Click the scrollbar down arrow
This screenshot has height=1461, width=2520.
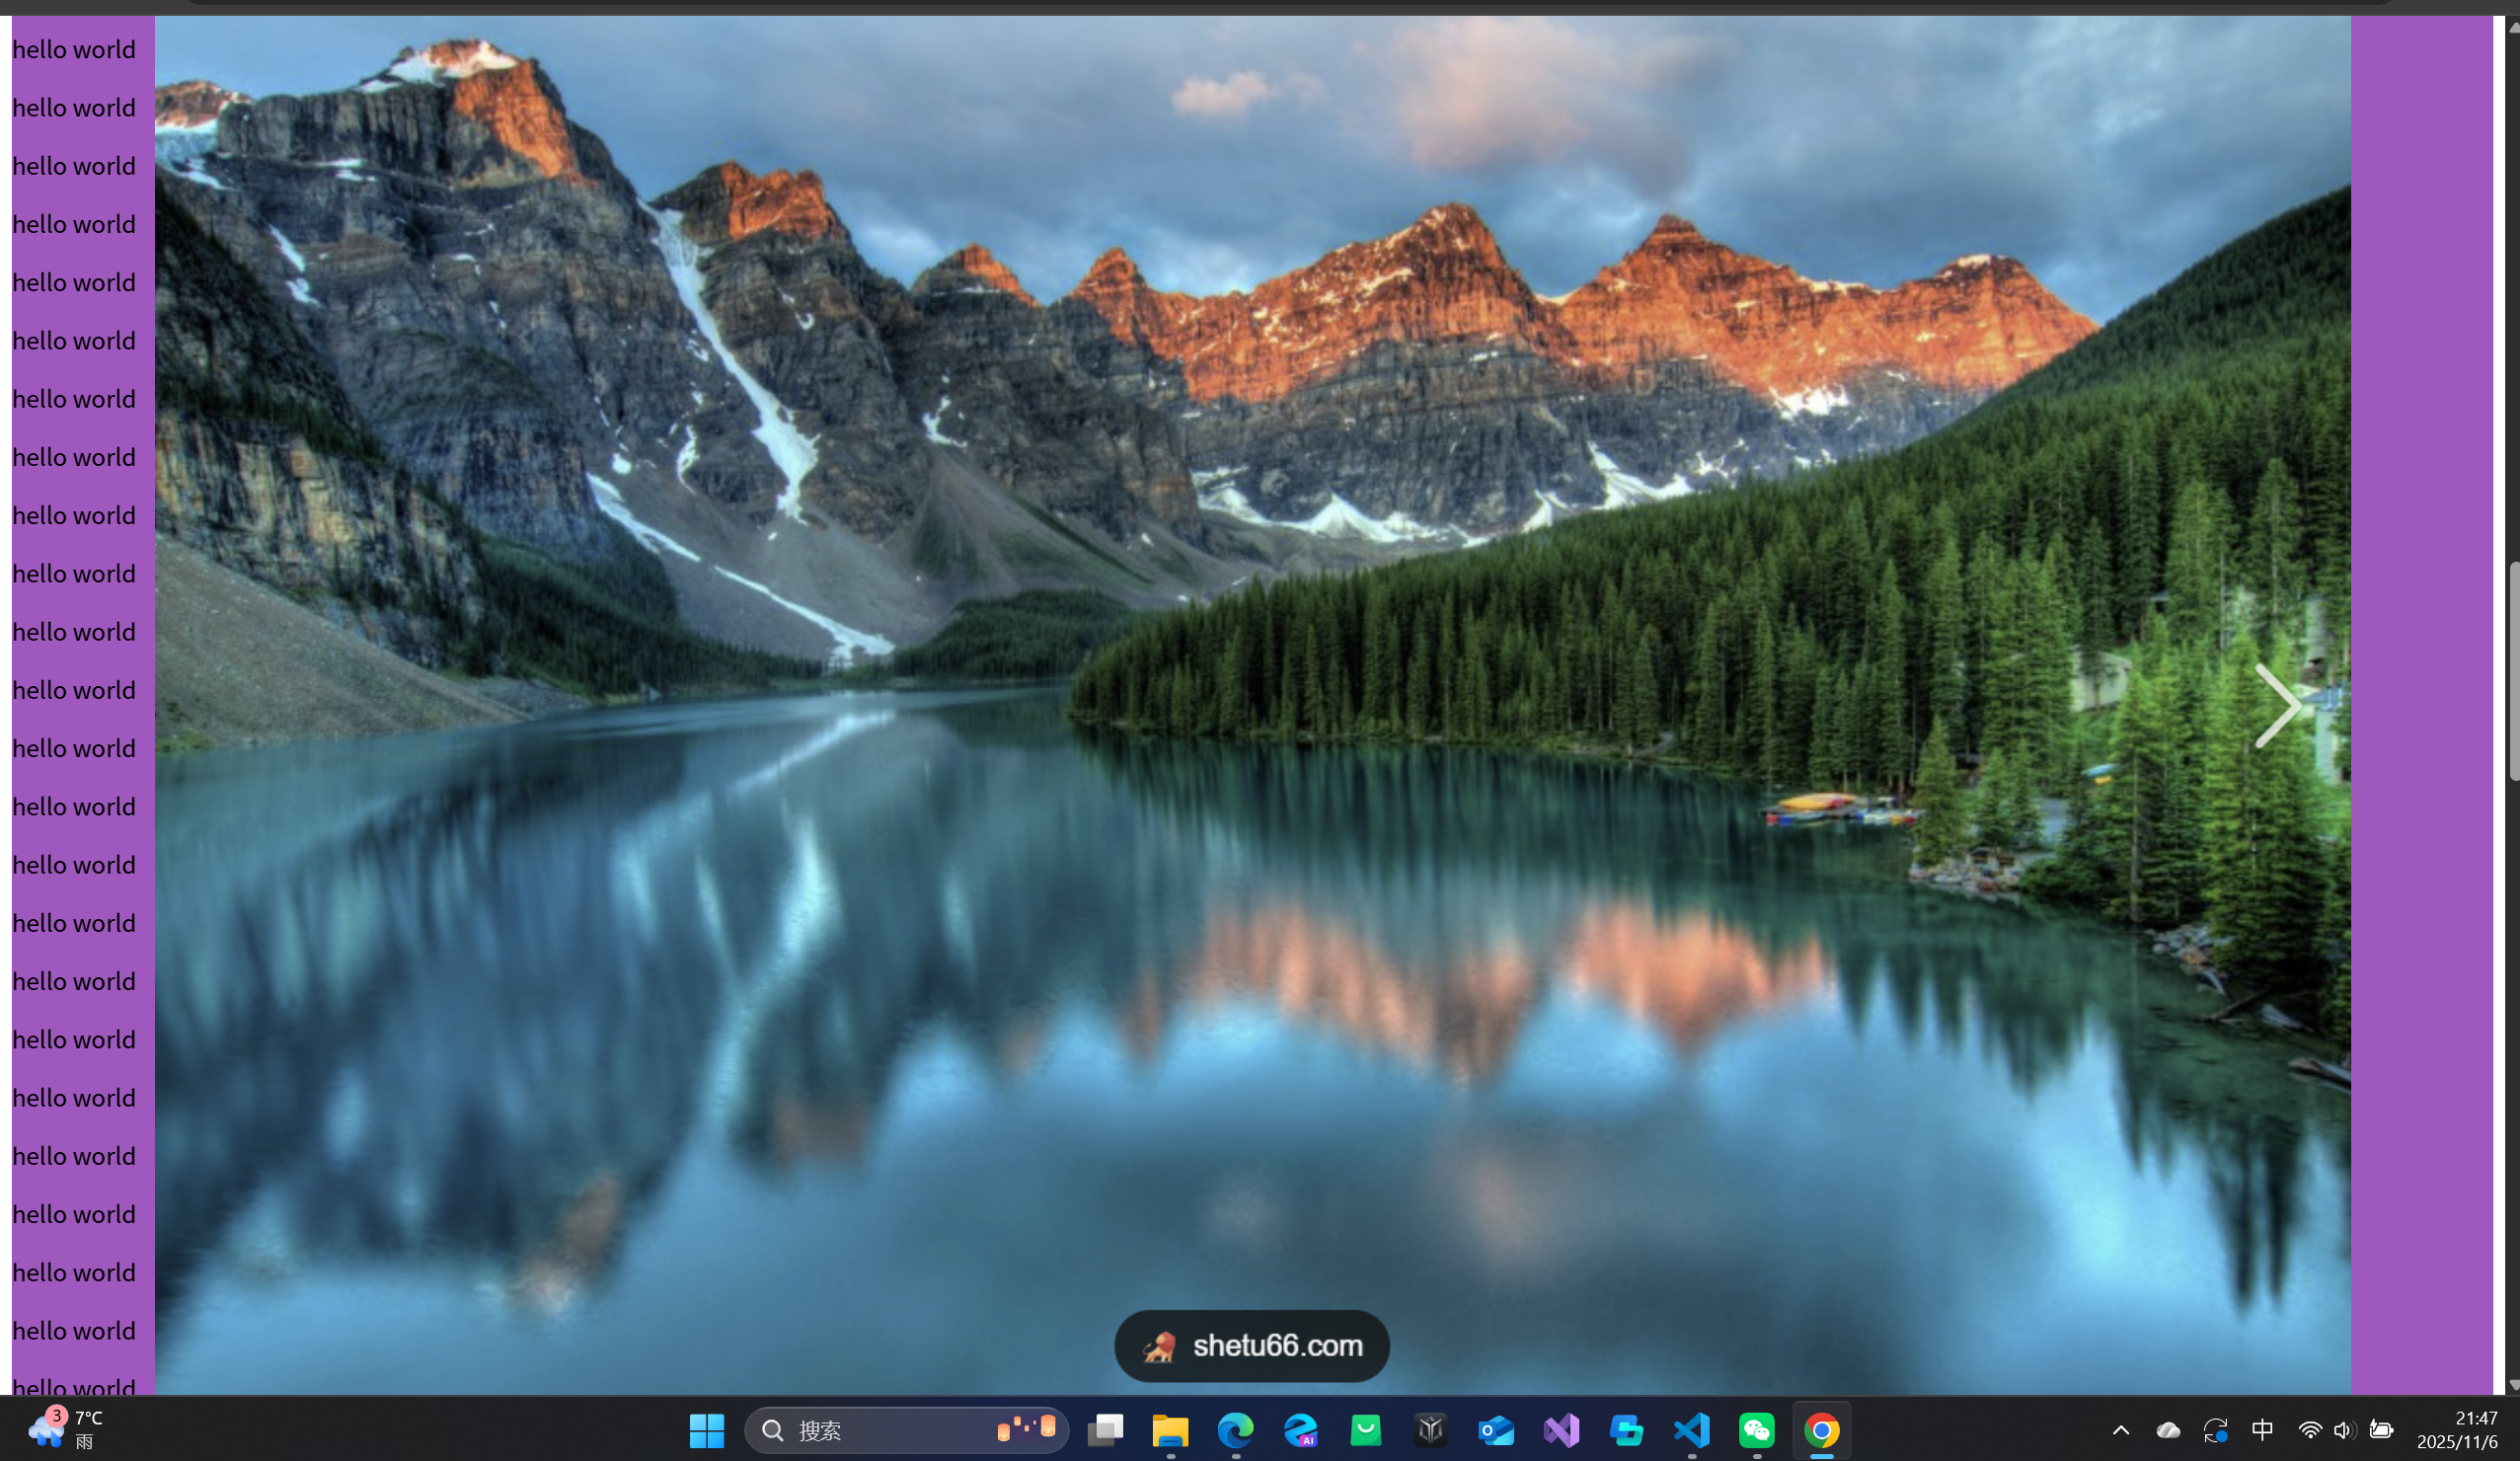(2513, 1385)
